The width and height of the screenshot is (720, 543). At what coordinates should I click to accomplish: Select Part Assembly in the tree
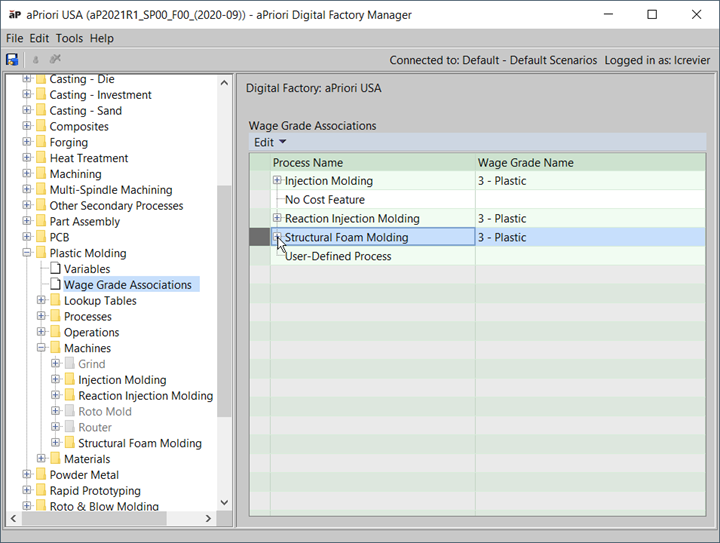tap(84, 222)
